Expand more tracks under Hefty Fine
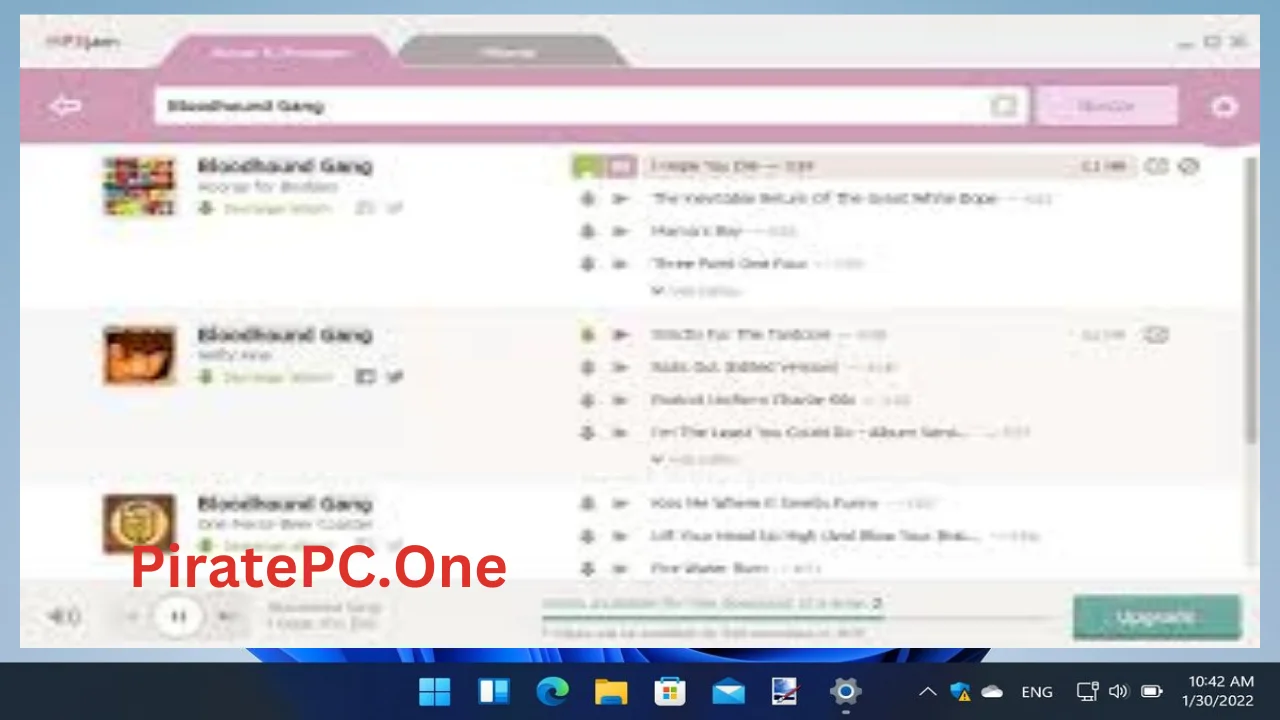This screenshot has height=720, width=1280. [x=695, y=459]
